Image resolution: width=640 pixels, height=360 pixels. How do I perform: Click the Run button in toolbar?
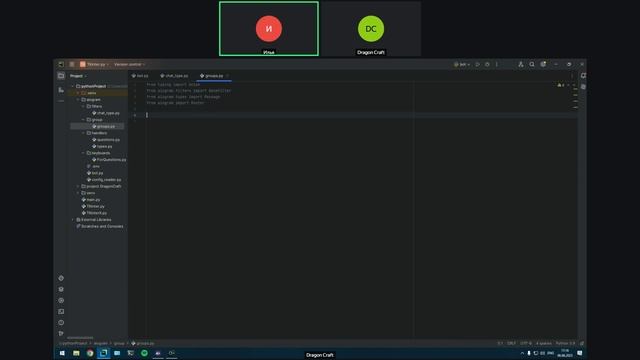point(478,64)
